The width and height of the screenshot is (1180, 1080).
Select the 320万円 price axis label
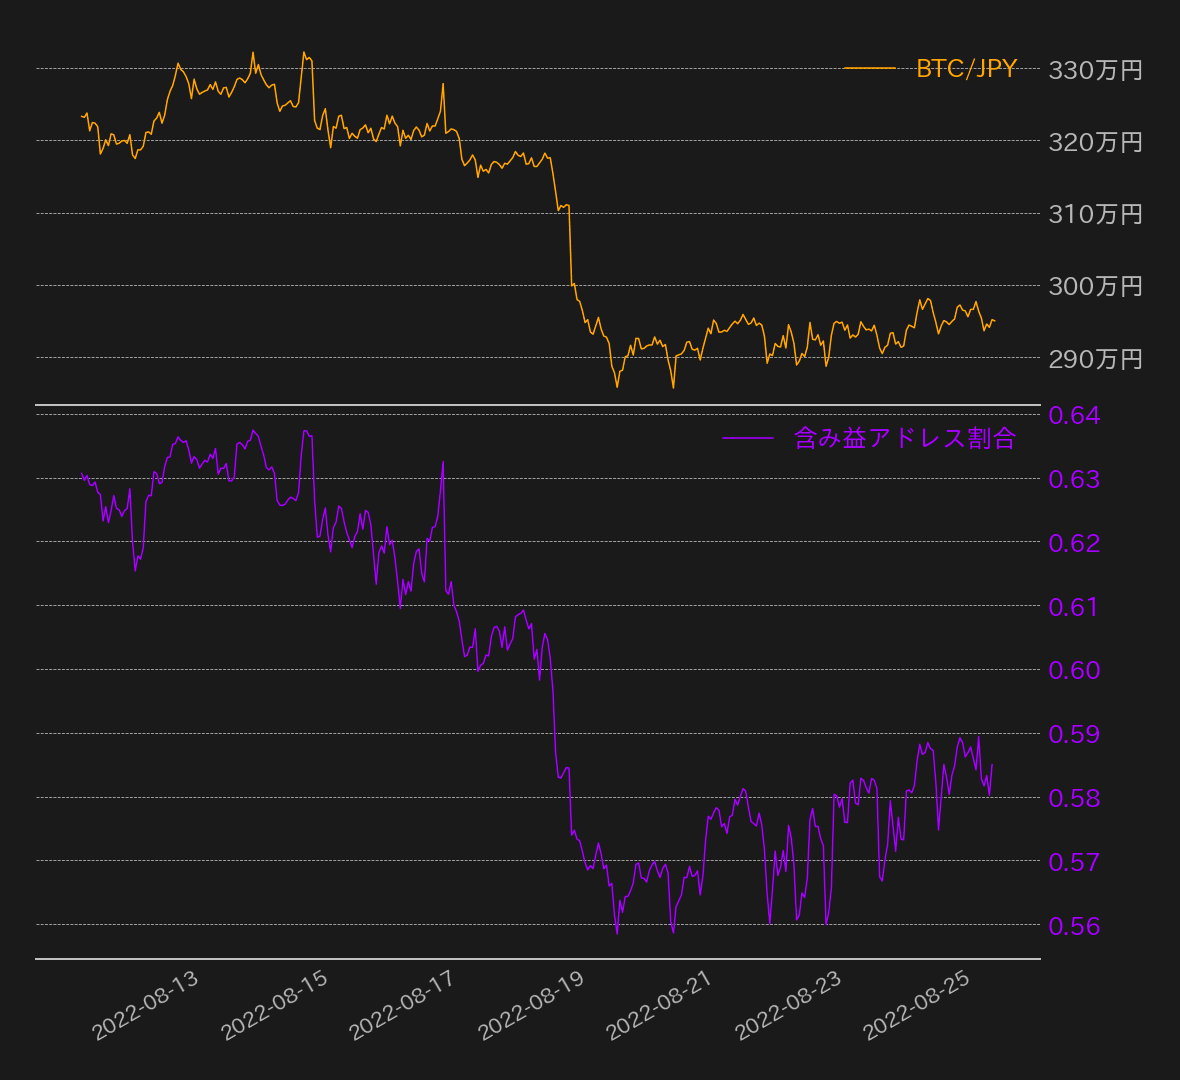[1094, 142]
